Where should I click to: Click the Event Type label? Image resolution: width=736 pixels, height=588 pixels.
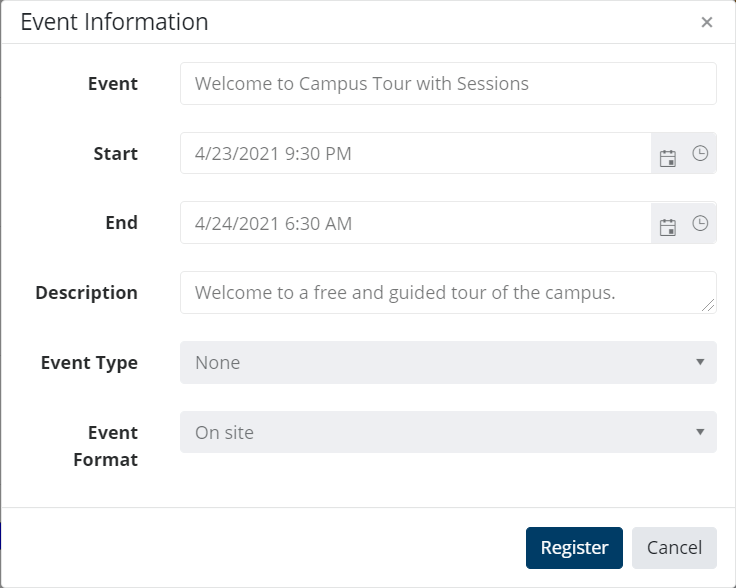pos(89,363)
